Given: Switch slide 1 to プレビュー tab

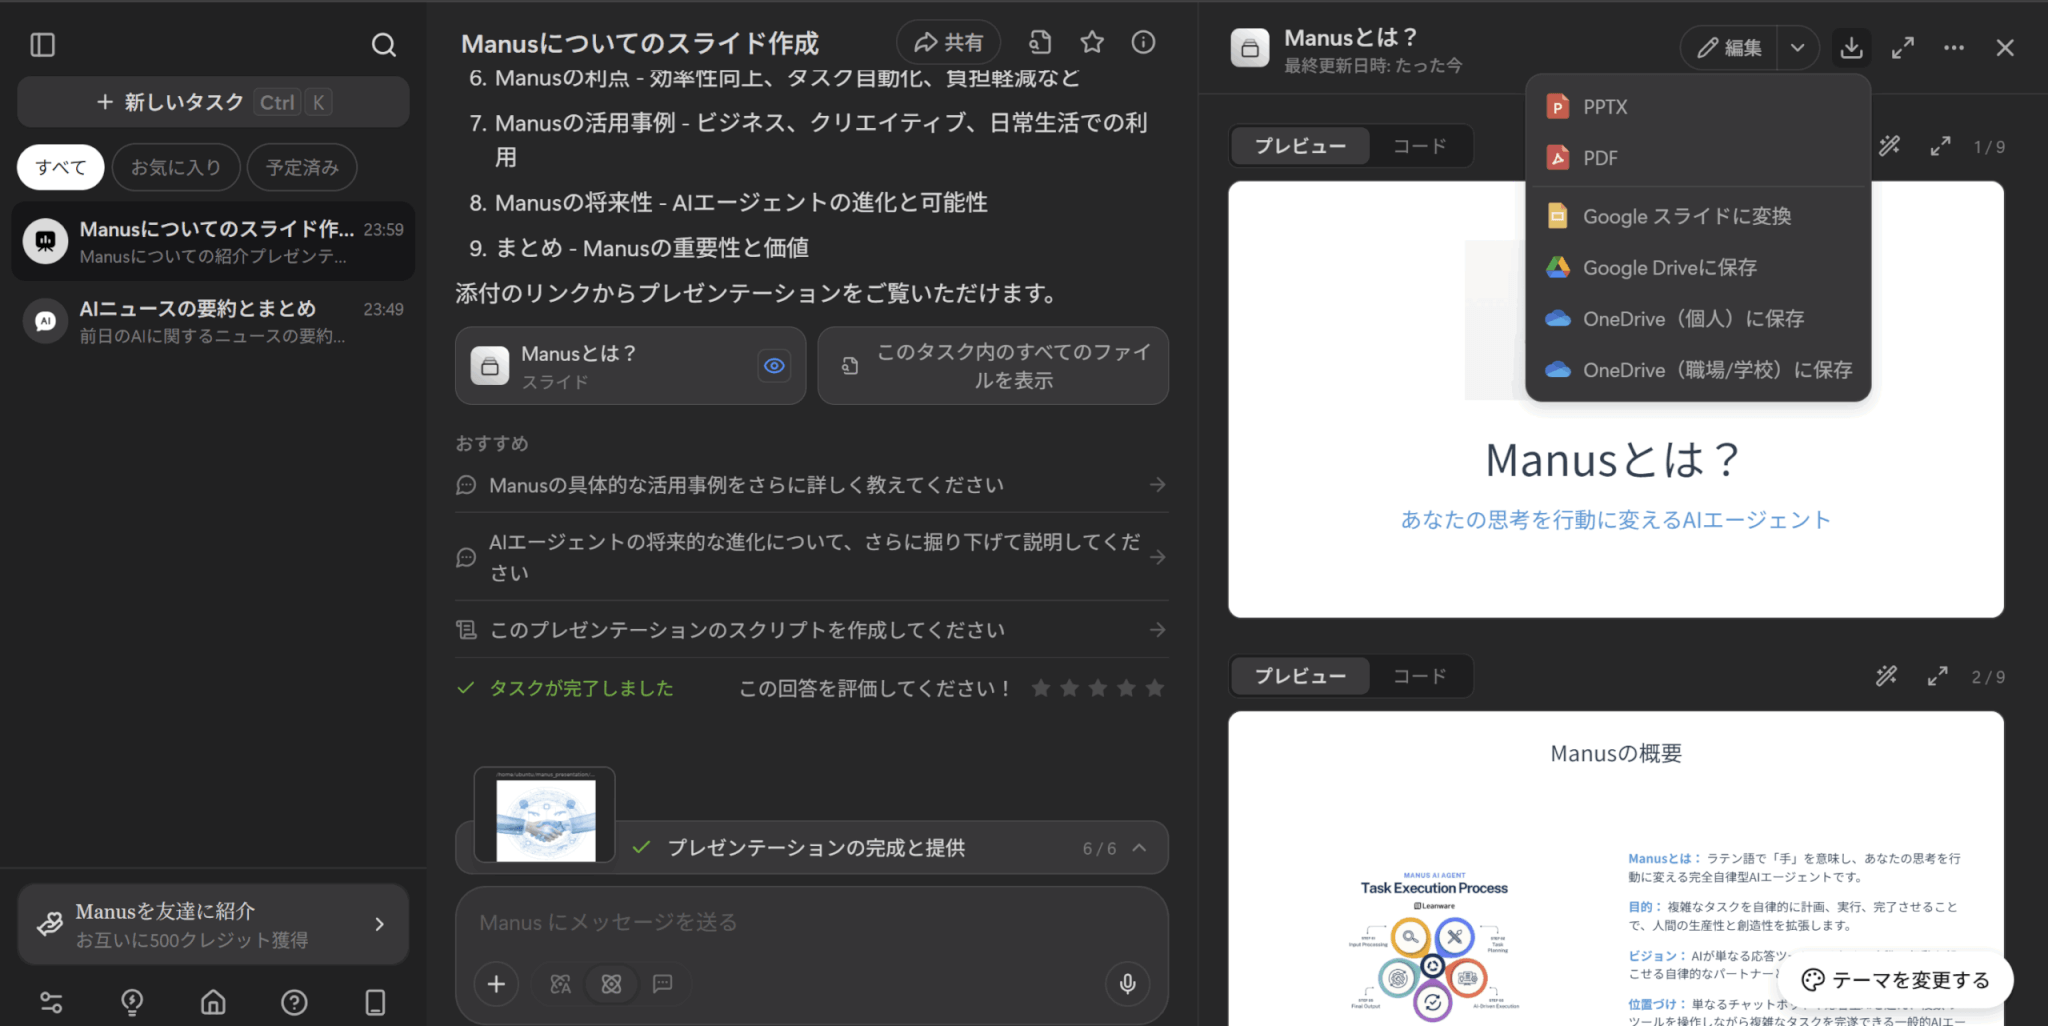Looking at the screenshot, I should (x=1300, y=146).
